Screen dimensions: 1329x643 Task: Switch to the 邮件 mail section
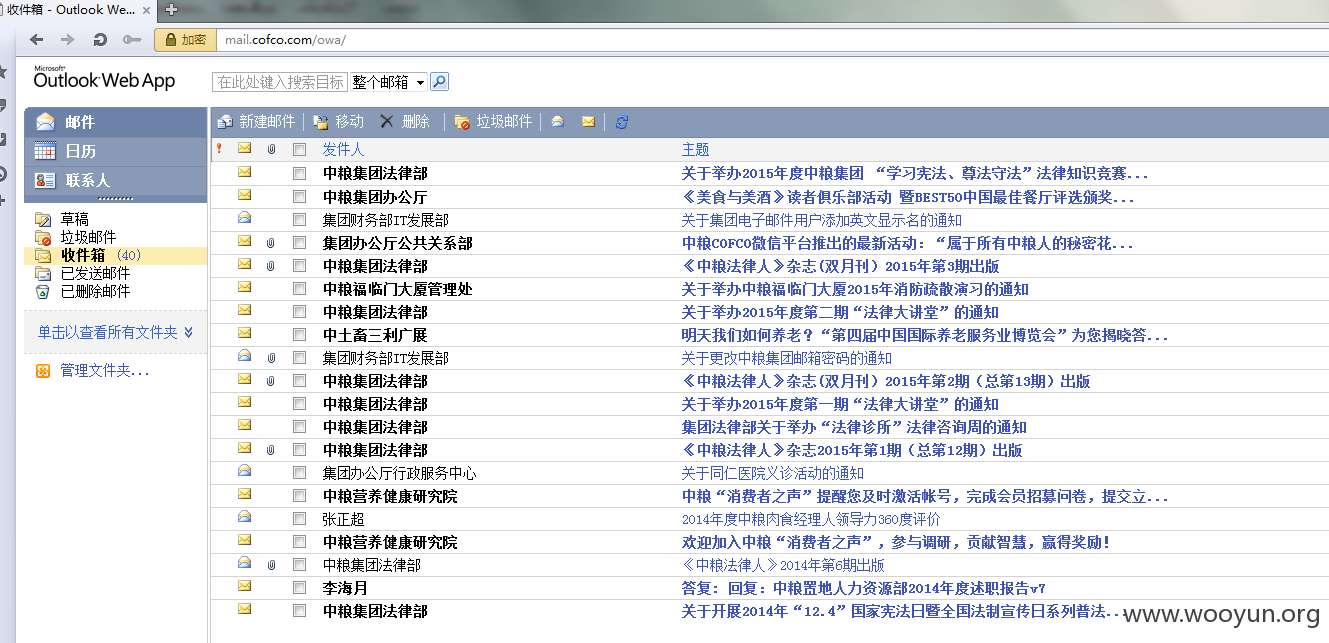pos(116,122)
